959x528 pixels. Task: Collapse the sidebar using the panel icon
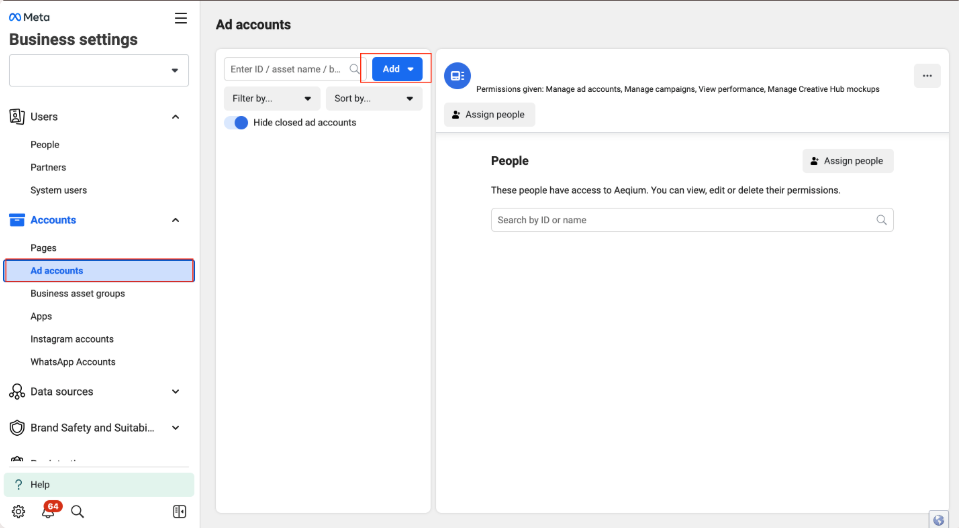(179, 511)
